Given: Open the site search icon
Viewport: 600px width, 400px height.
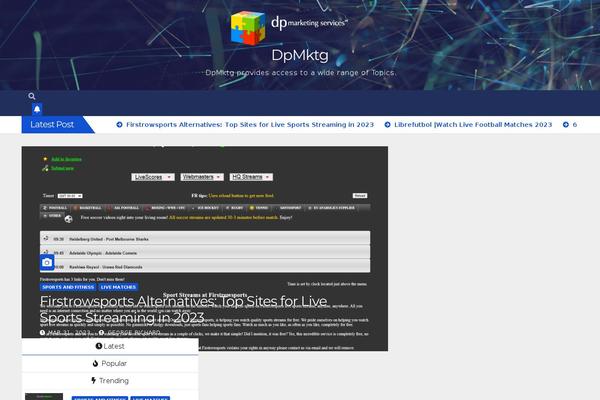Looking at the screenshot, I should (x=32, y=96).
